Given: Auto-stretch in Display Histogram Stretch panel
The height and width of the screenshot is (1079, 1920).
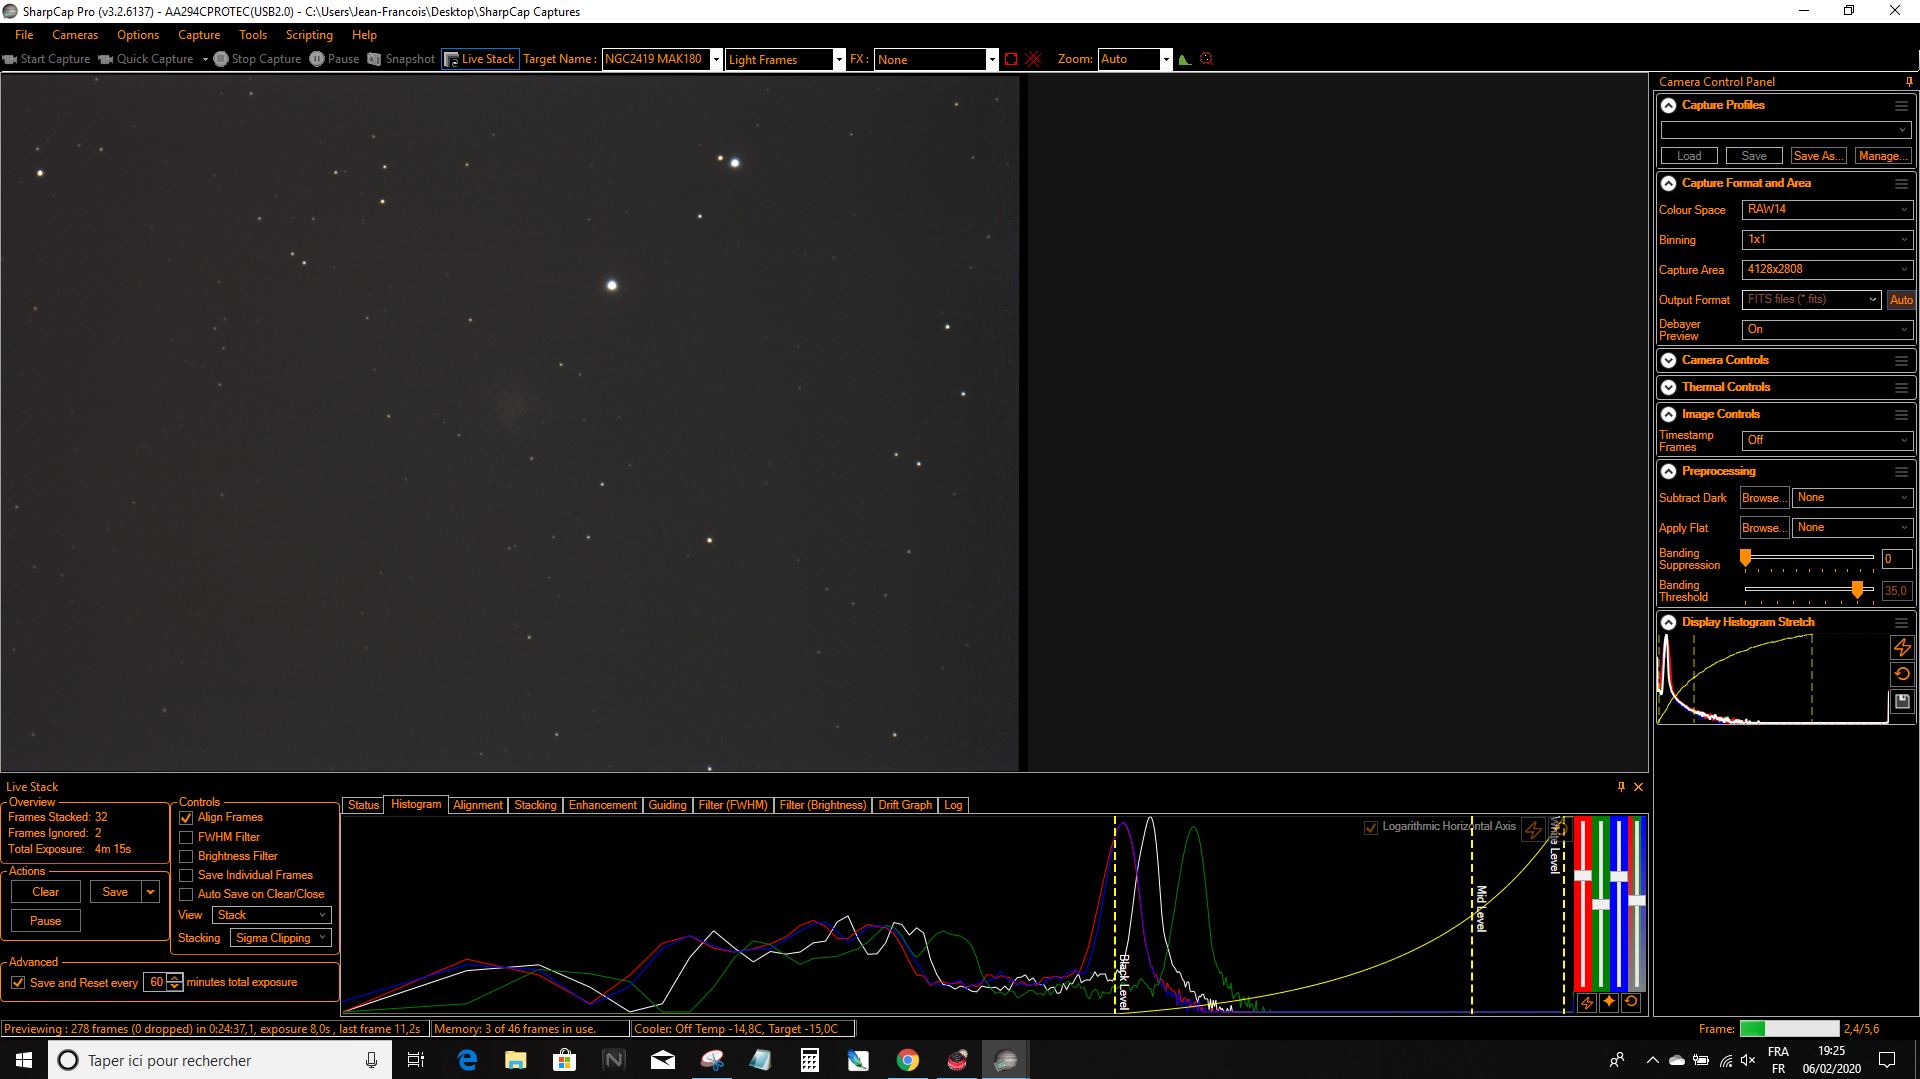Looking at the screenshot, I should [1902, 647].
